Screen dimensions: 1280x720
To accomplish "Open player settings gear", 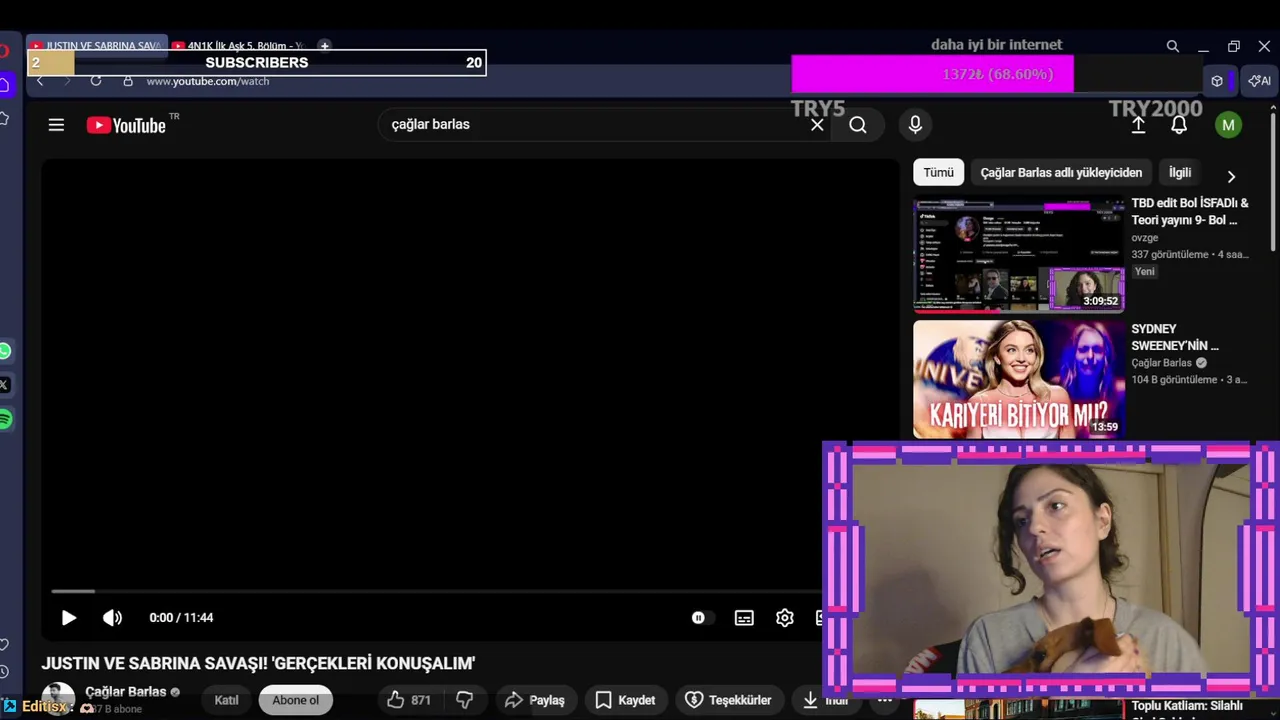I will click(785, 618).
